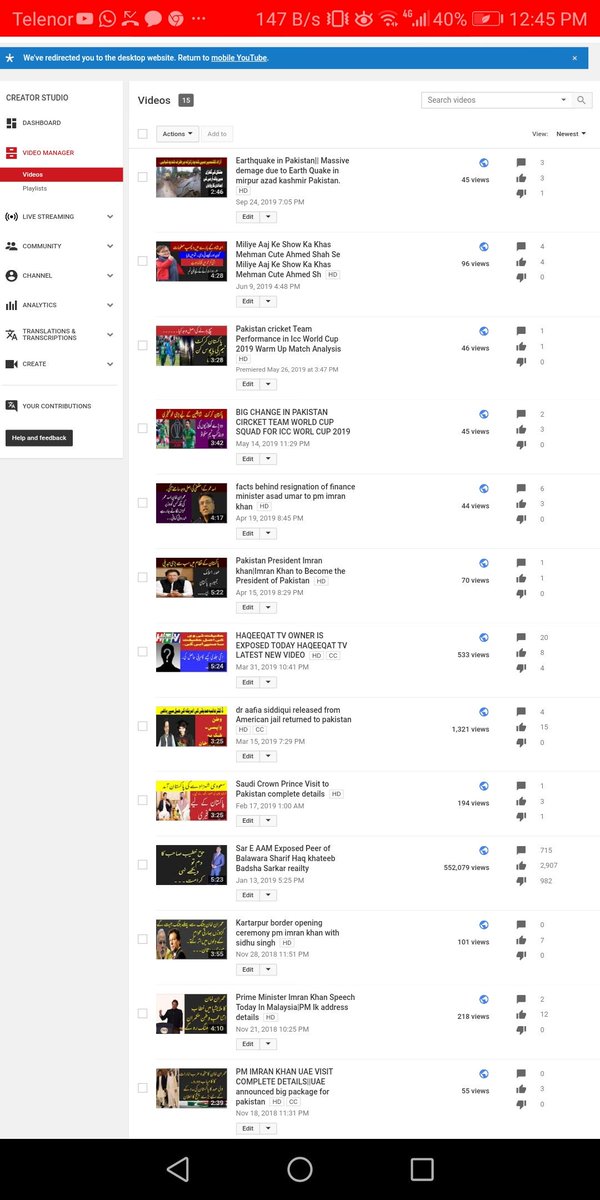Image resolution: width=600 pixels, height=1200 pixels.
Task: Click likes icon for dr aafia siddiqui video
Action: (x=521, y=727)
